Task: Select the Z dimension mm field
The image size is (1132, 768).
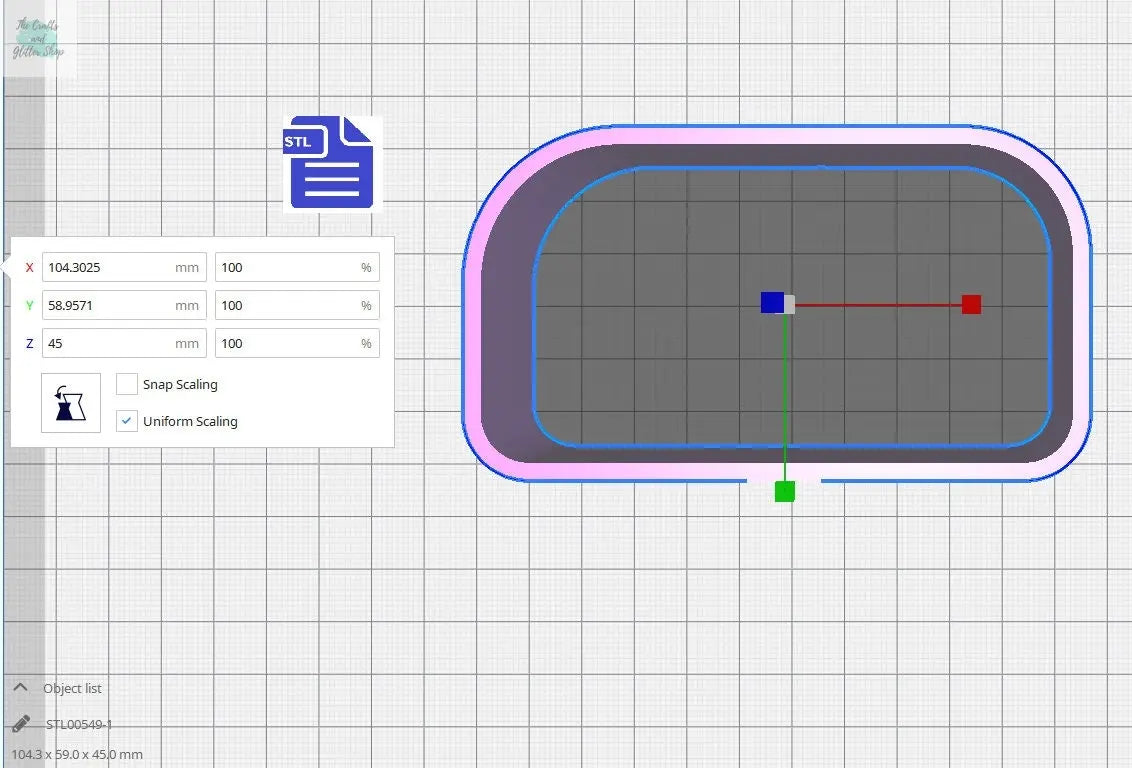Action: point(108,343)
